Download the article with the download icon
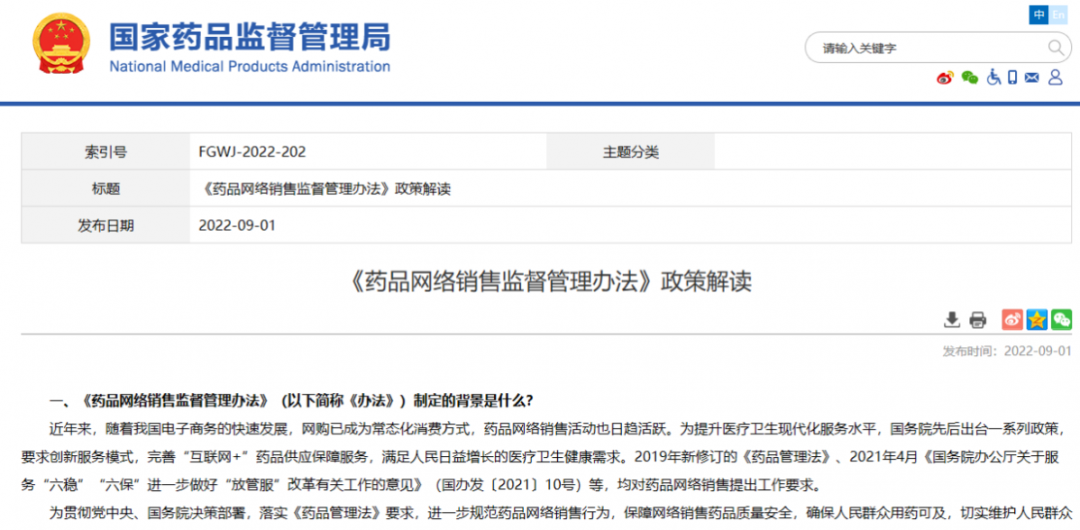The width and height of the screenshot is (1080, 530). (x=952, y=320)
